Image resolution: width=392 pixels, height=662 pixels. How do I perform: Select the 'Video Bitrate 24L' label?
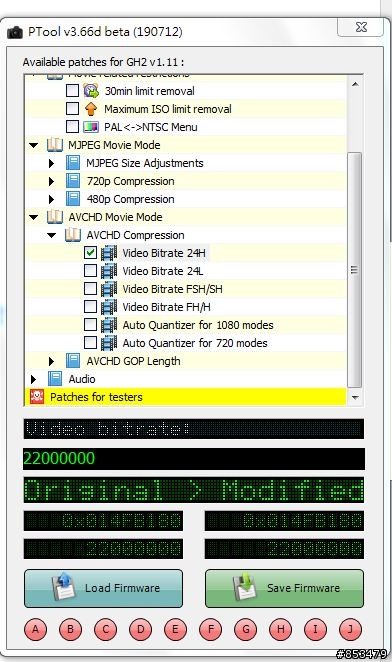pyautogui.click(x=163, y=271)
